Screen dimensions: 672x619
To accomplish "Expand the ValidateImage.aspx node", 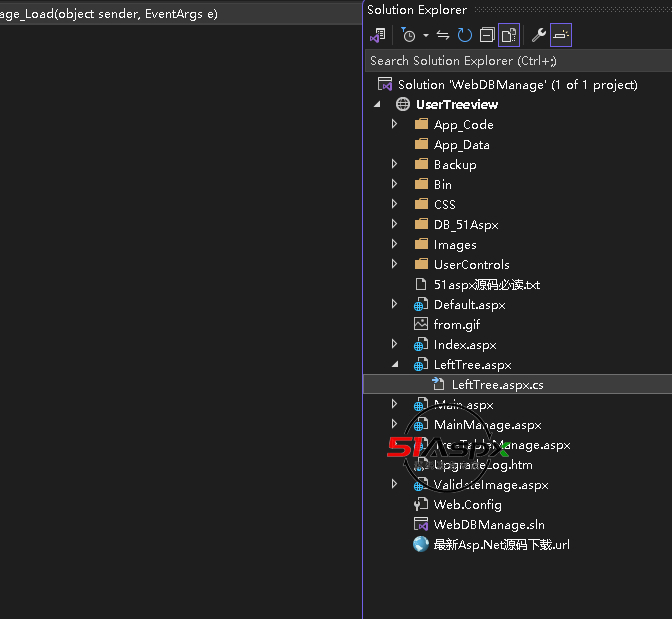I will click(394, 484).
